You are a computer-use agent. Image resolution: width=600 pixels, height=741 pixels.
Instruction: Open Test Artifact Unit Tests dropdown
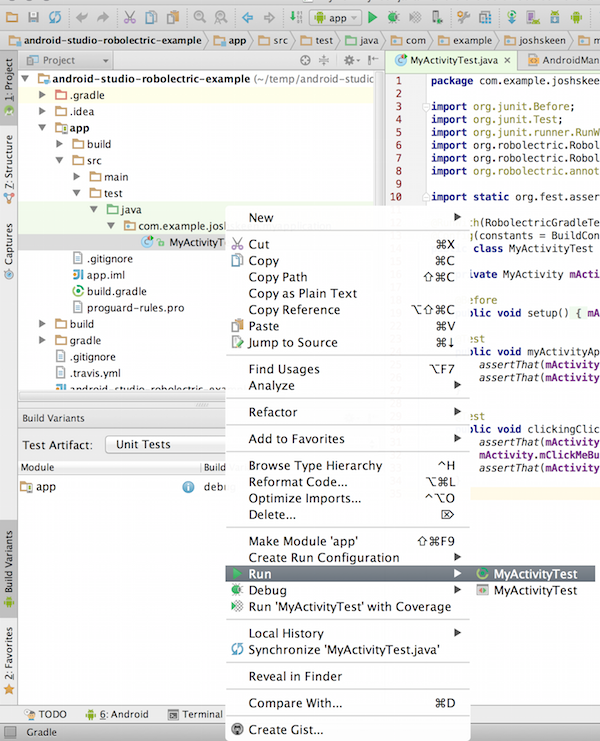[x=165, y=445]
